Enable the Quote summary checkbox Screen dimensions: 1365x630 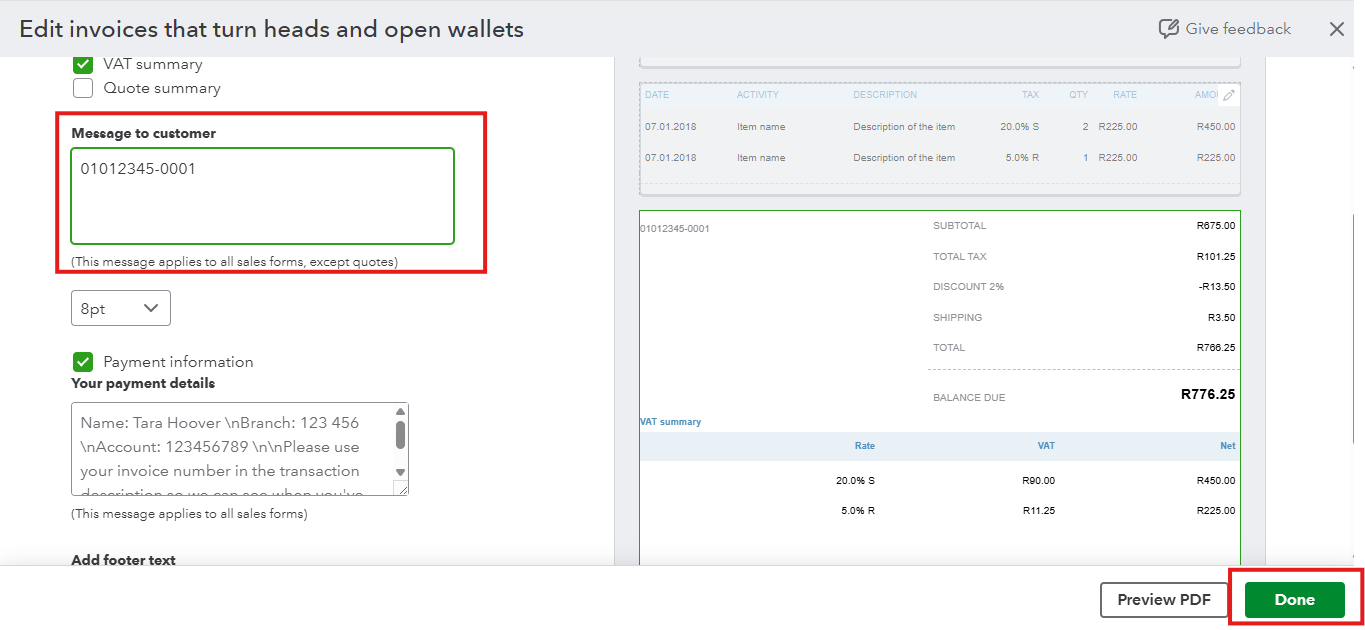[x=83, y=88]
